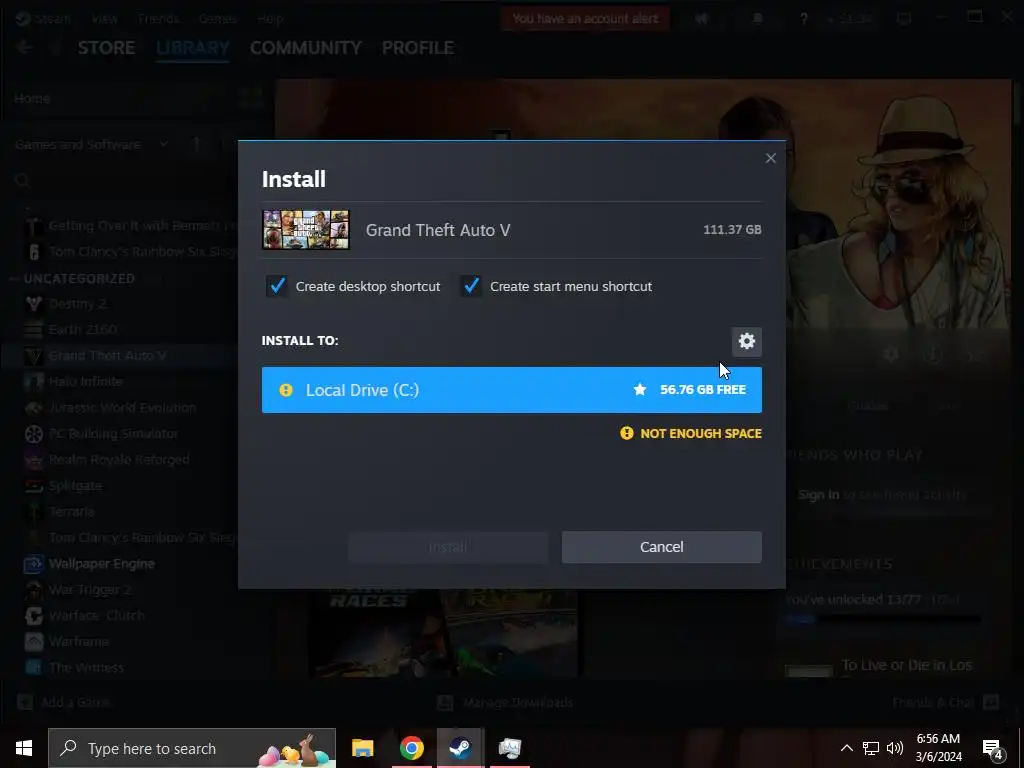Open the STORE tab
The height and width of the screenshot is (768, 1024).
[x=106, y=48]
